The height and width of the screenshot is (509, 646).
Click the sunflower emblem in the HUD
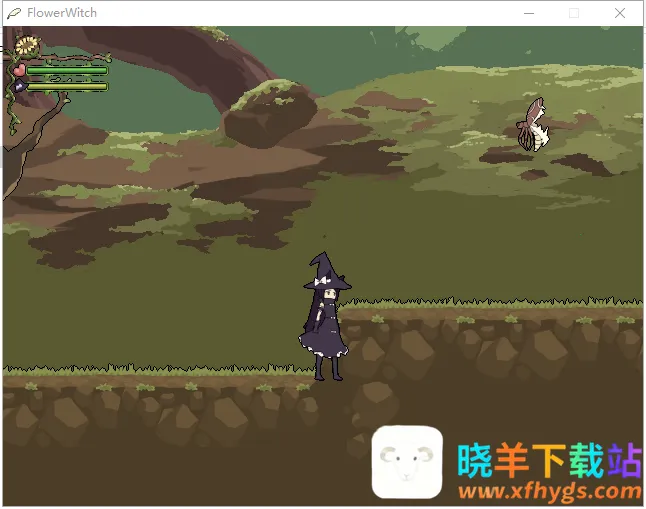(x=27, y=45)
